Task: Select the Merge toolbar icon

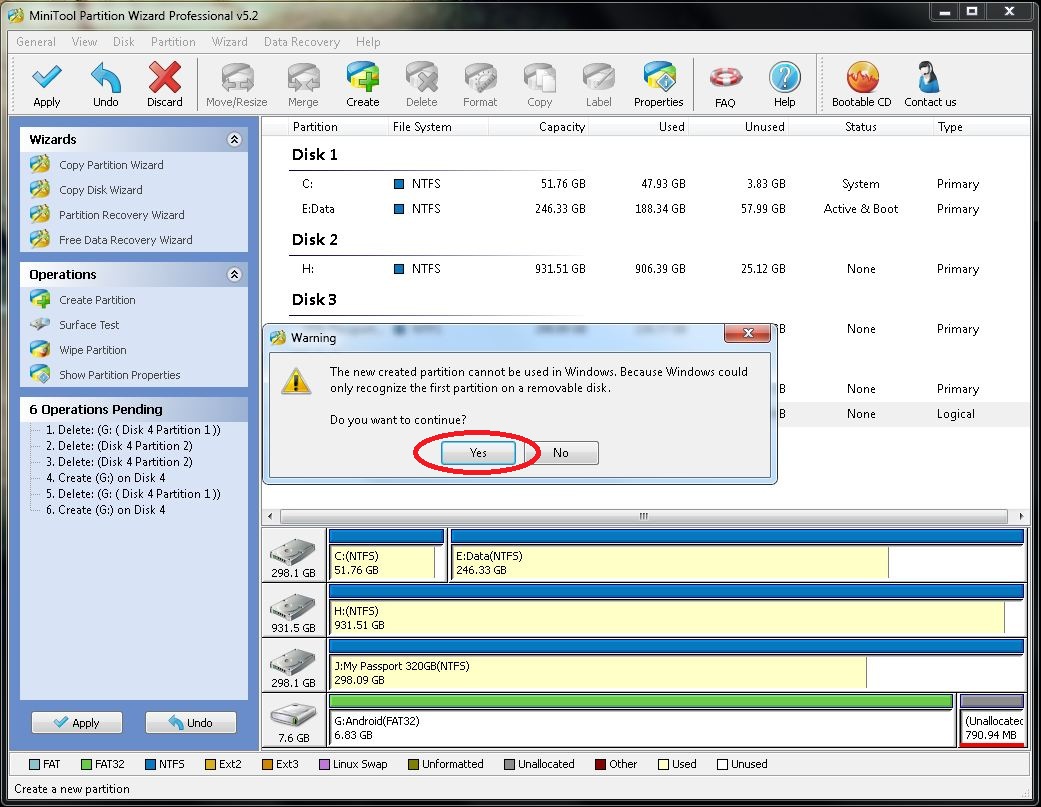Action: click(x=303, y=77)
